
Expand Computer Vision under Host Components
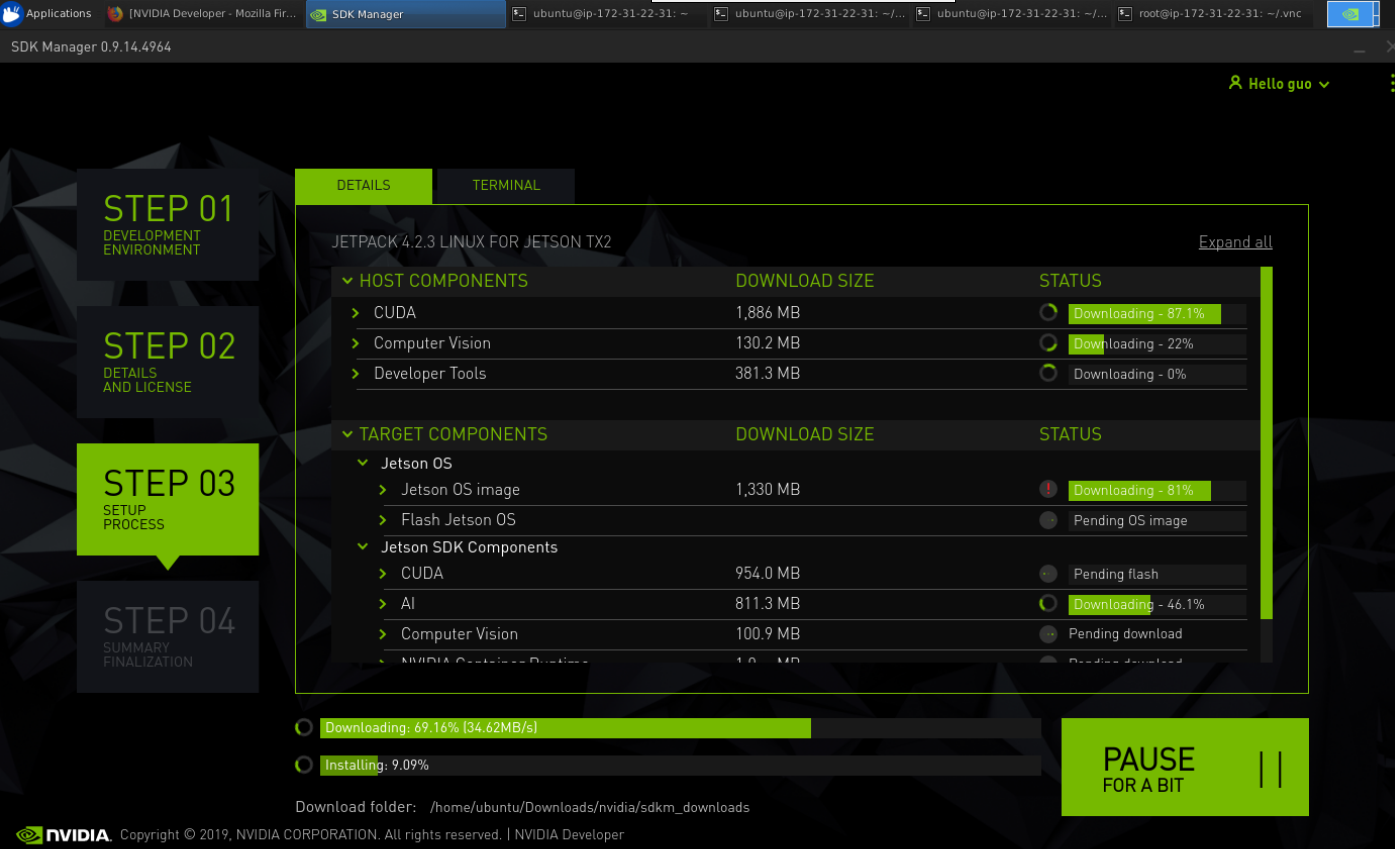(356, 343)
